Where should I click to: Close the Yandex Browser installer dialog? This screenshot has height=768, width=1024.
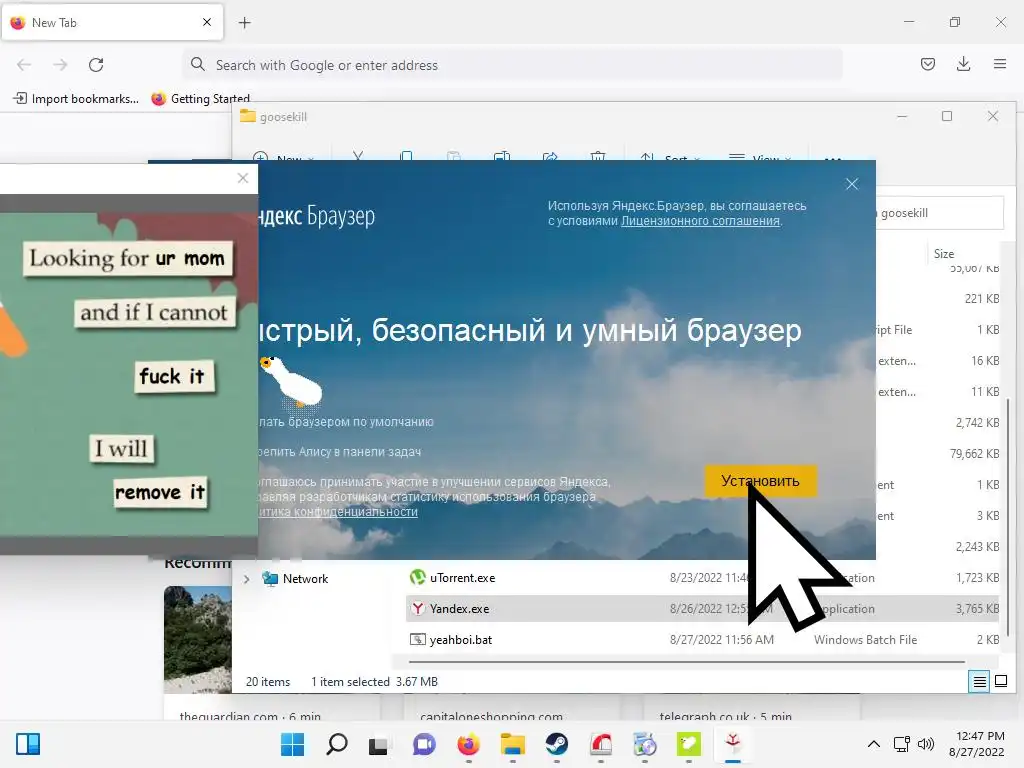(852, 184)
